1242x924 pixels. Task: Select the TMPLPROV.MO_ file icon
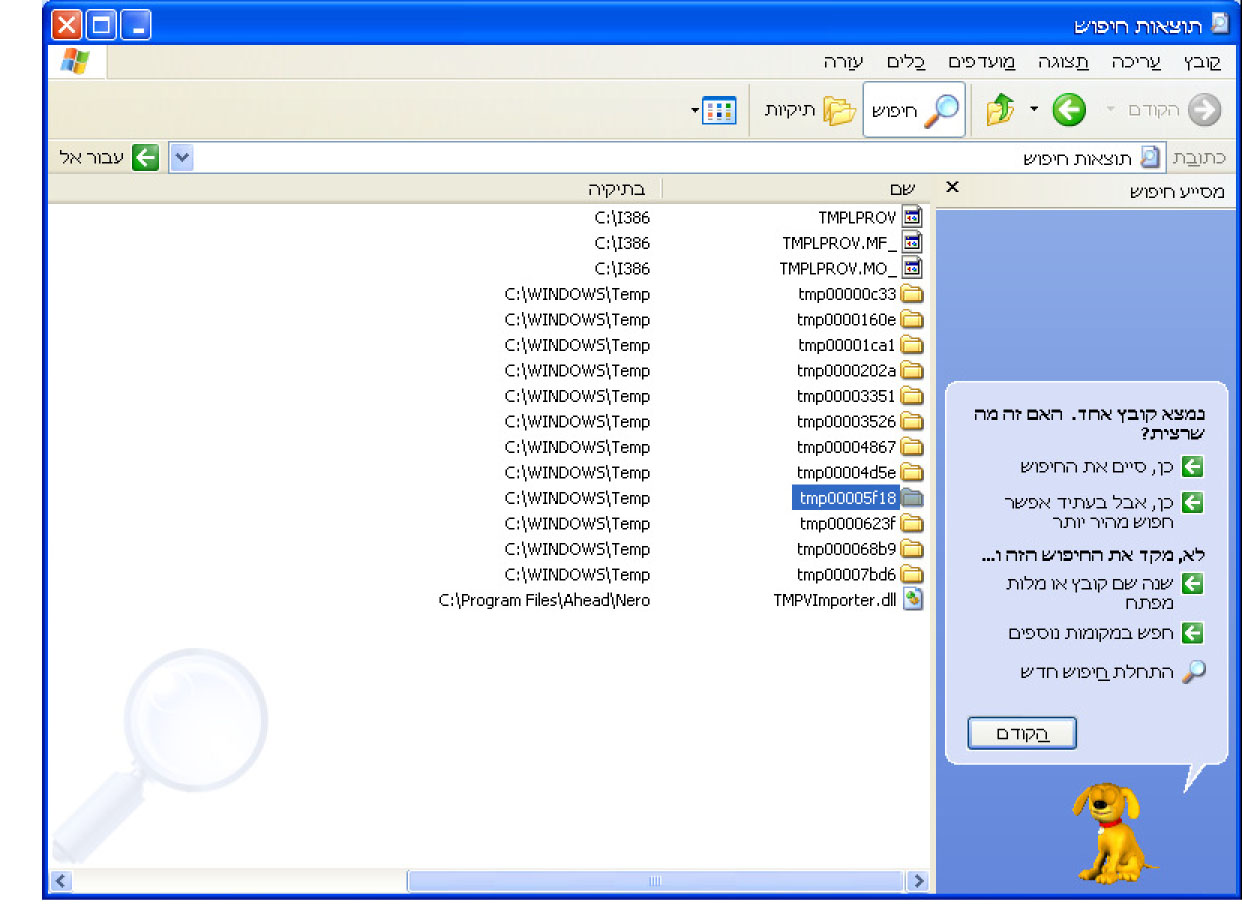click(912, 268)
